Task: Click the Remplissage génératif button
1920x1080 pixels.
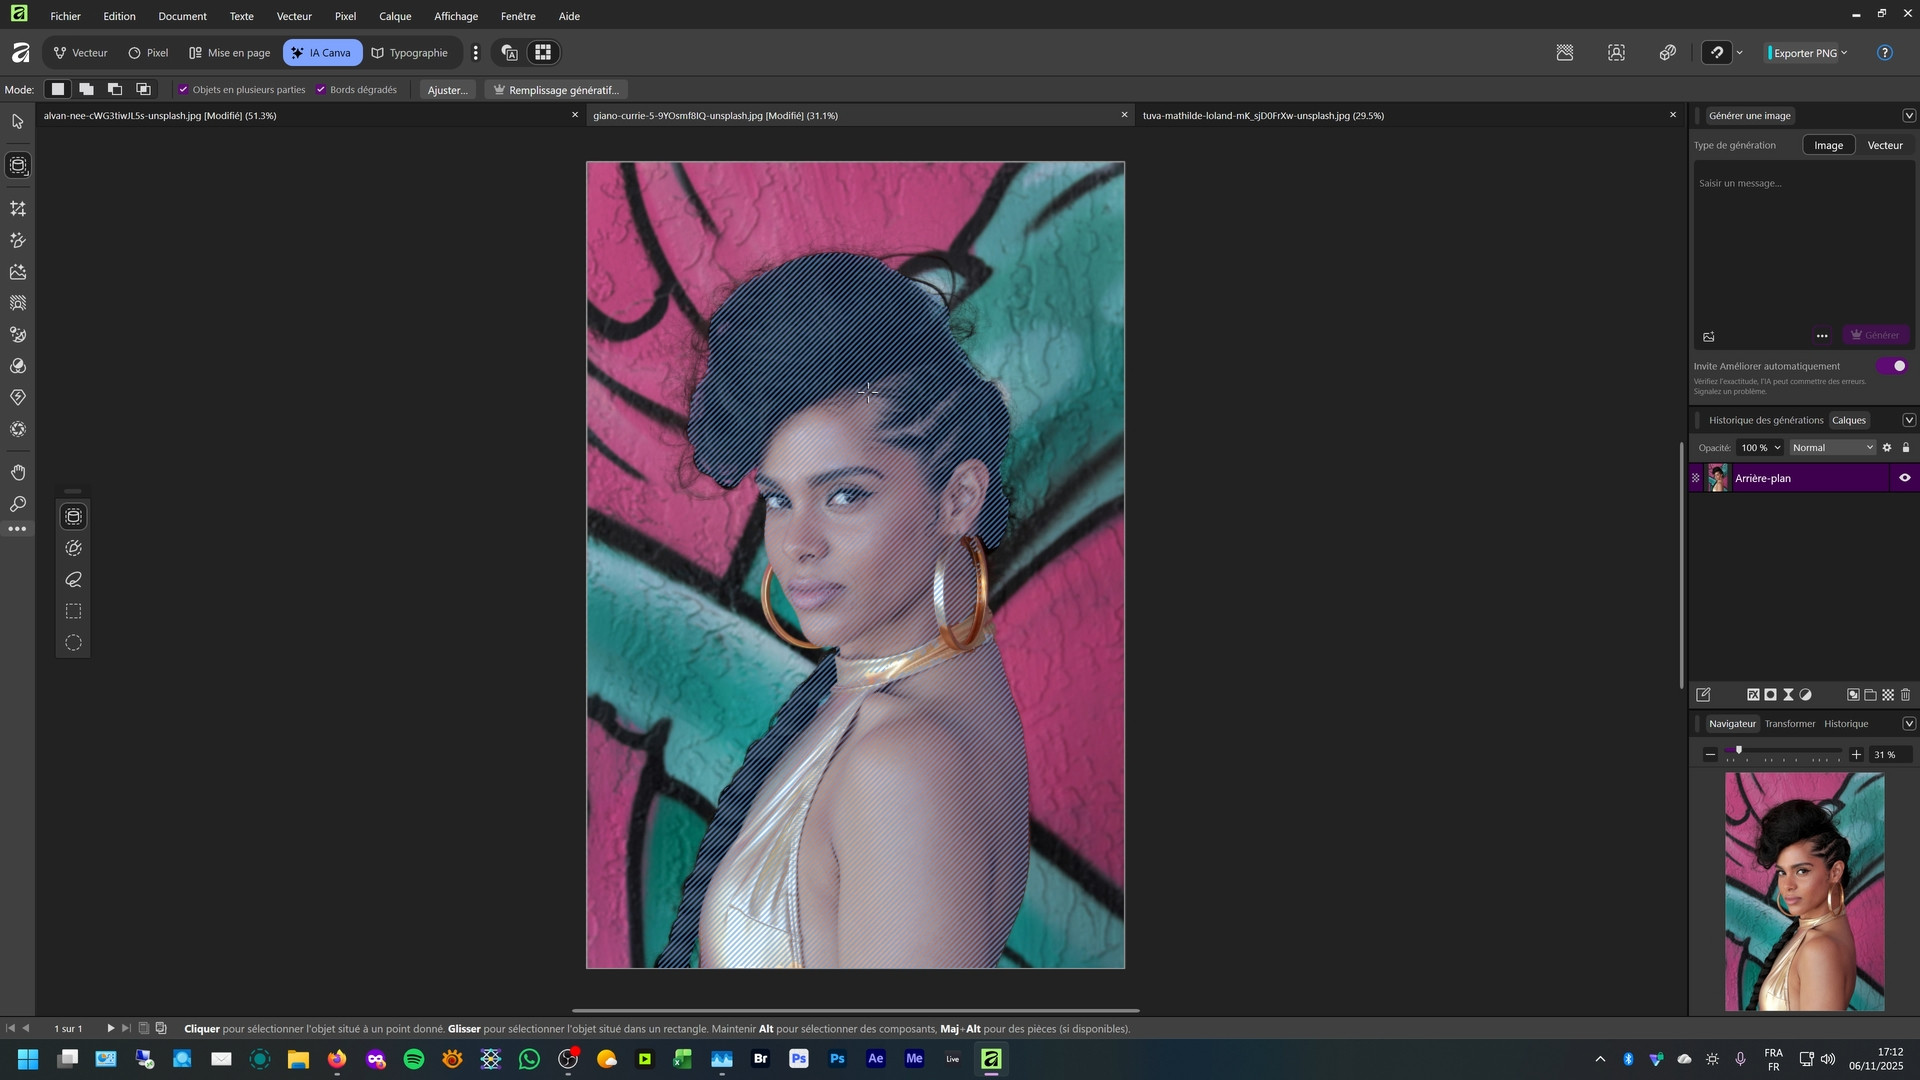Action: coord(556,90)
